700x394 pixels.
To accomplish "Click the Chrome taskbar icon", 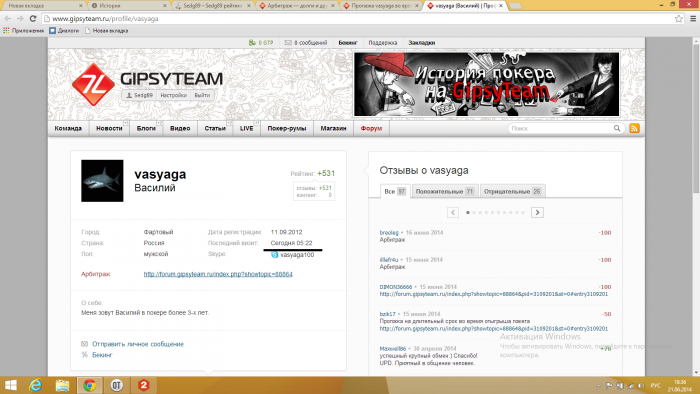I will pos(89,385).
